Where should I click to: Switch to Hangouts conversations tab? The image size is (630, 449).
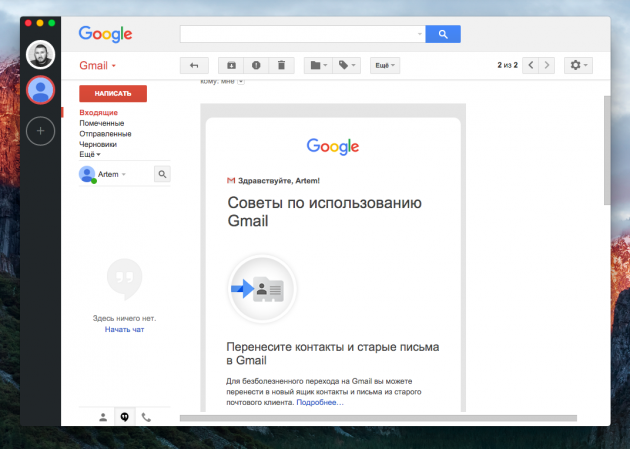pyautogui.click(x=125, y=417)
